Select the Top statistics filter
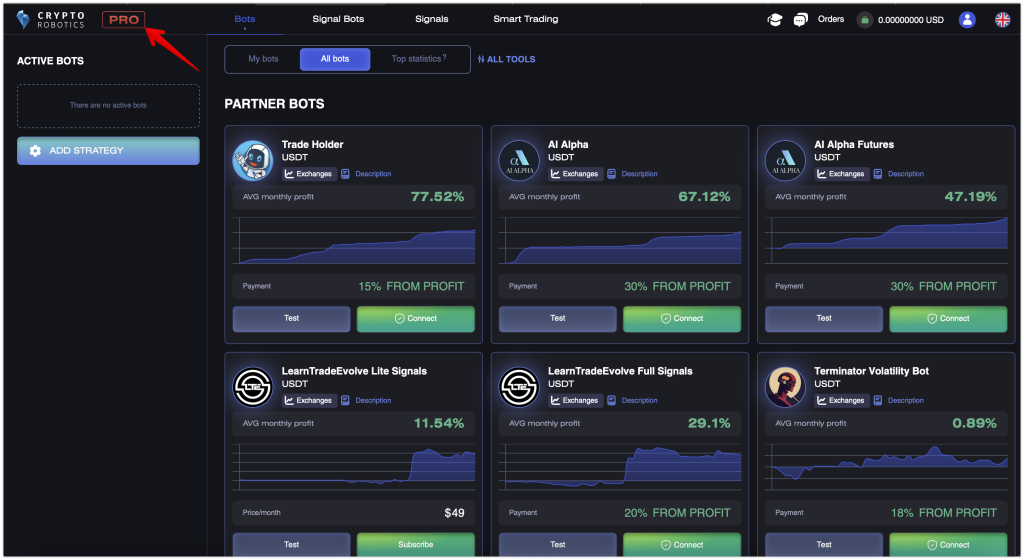 pos(419,59)
